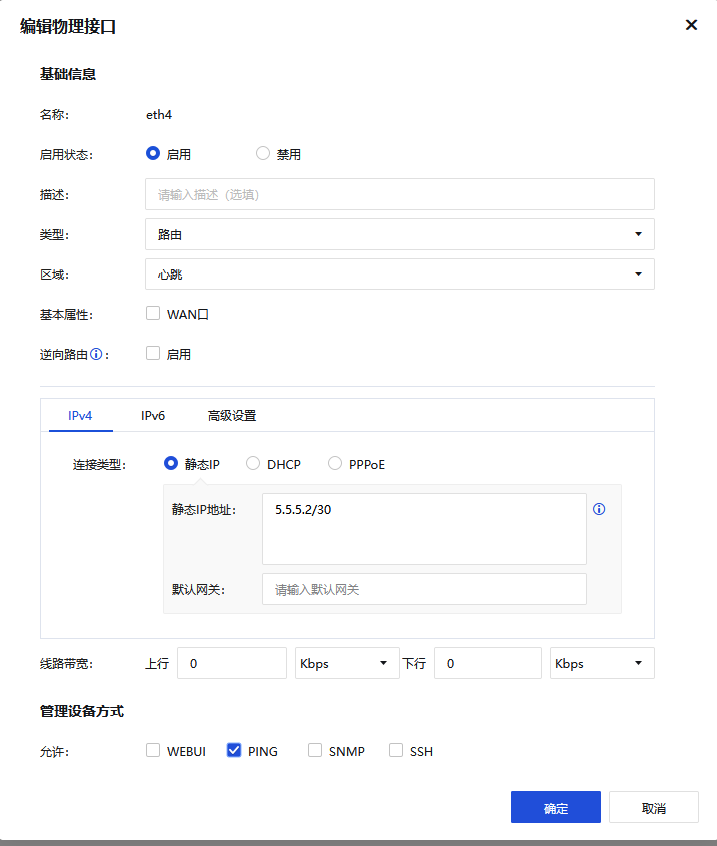Viewport: 717px width, 846px height.
Task: Check the WAN口 checkbox
Action: click(153, 313)
